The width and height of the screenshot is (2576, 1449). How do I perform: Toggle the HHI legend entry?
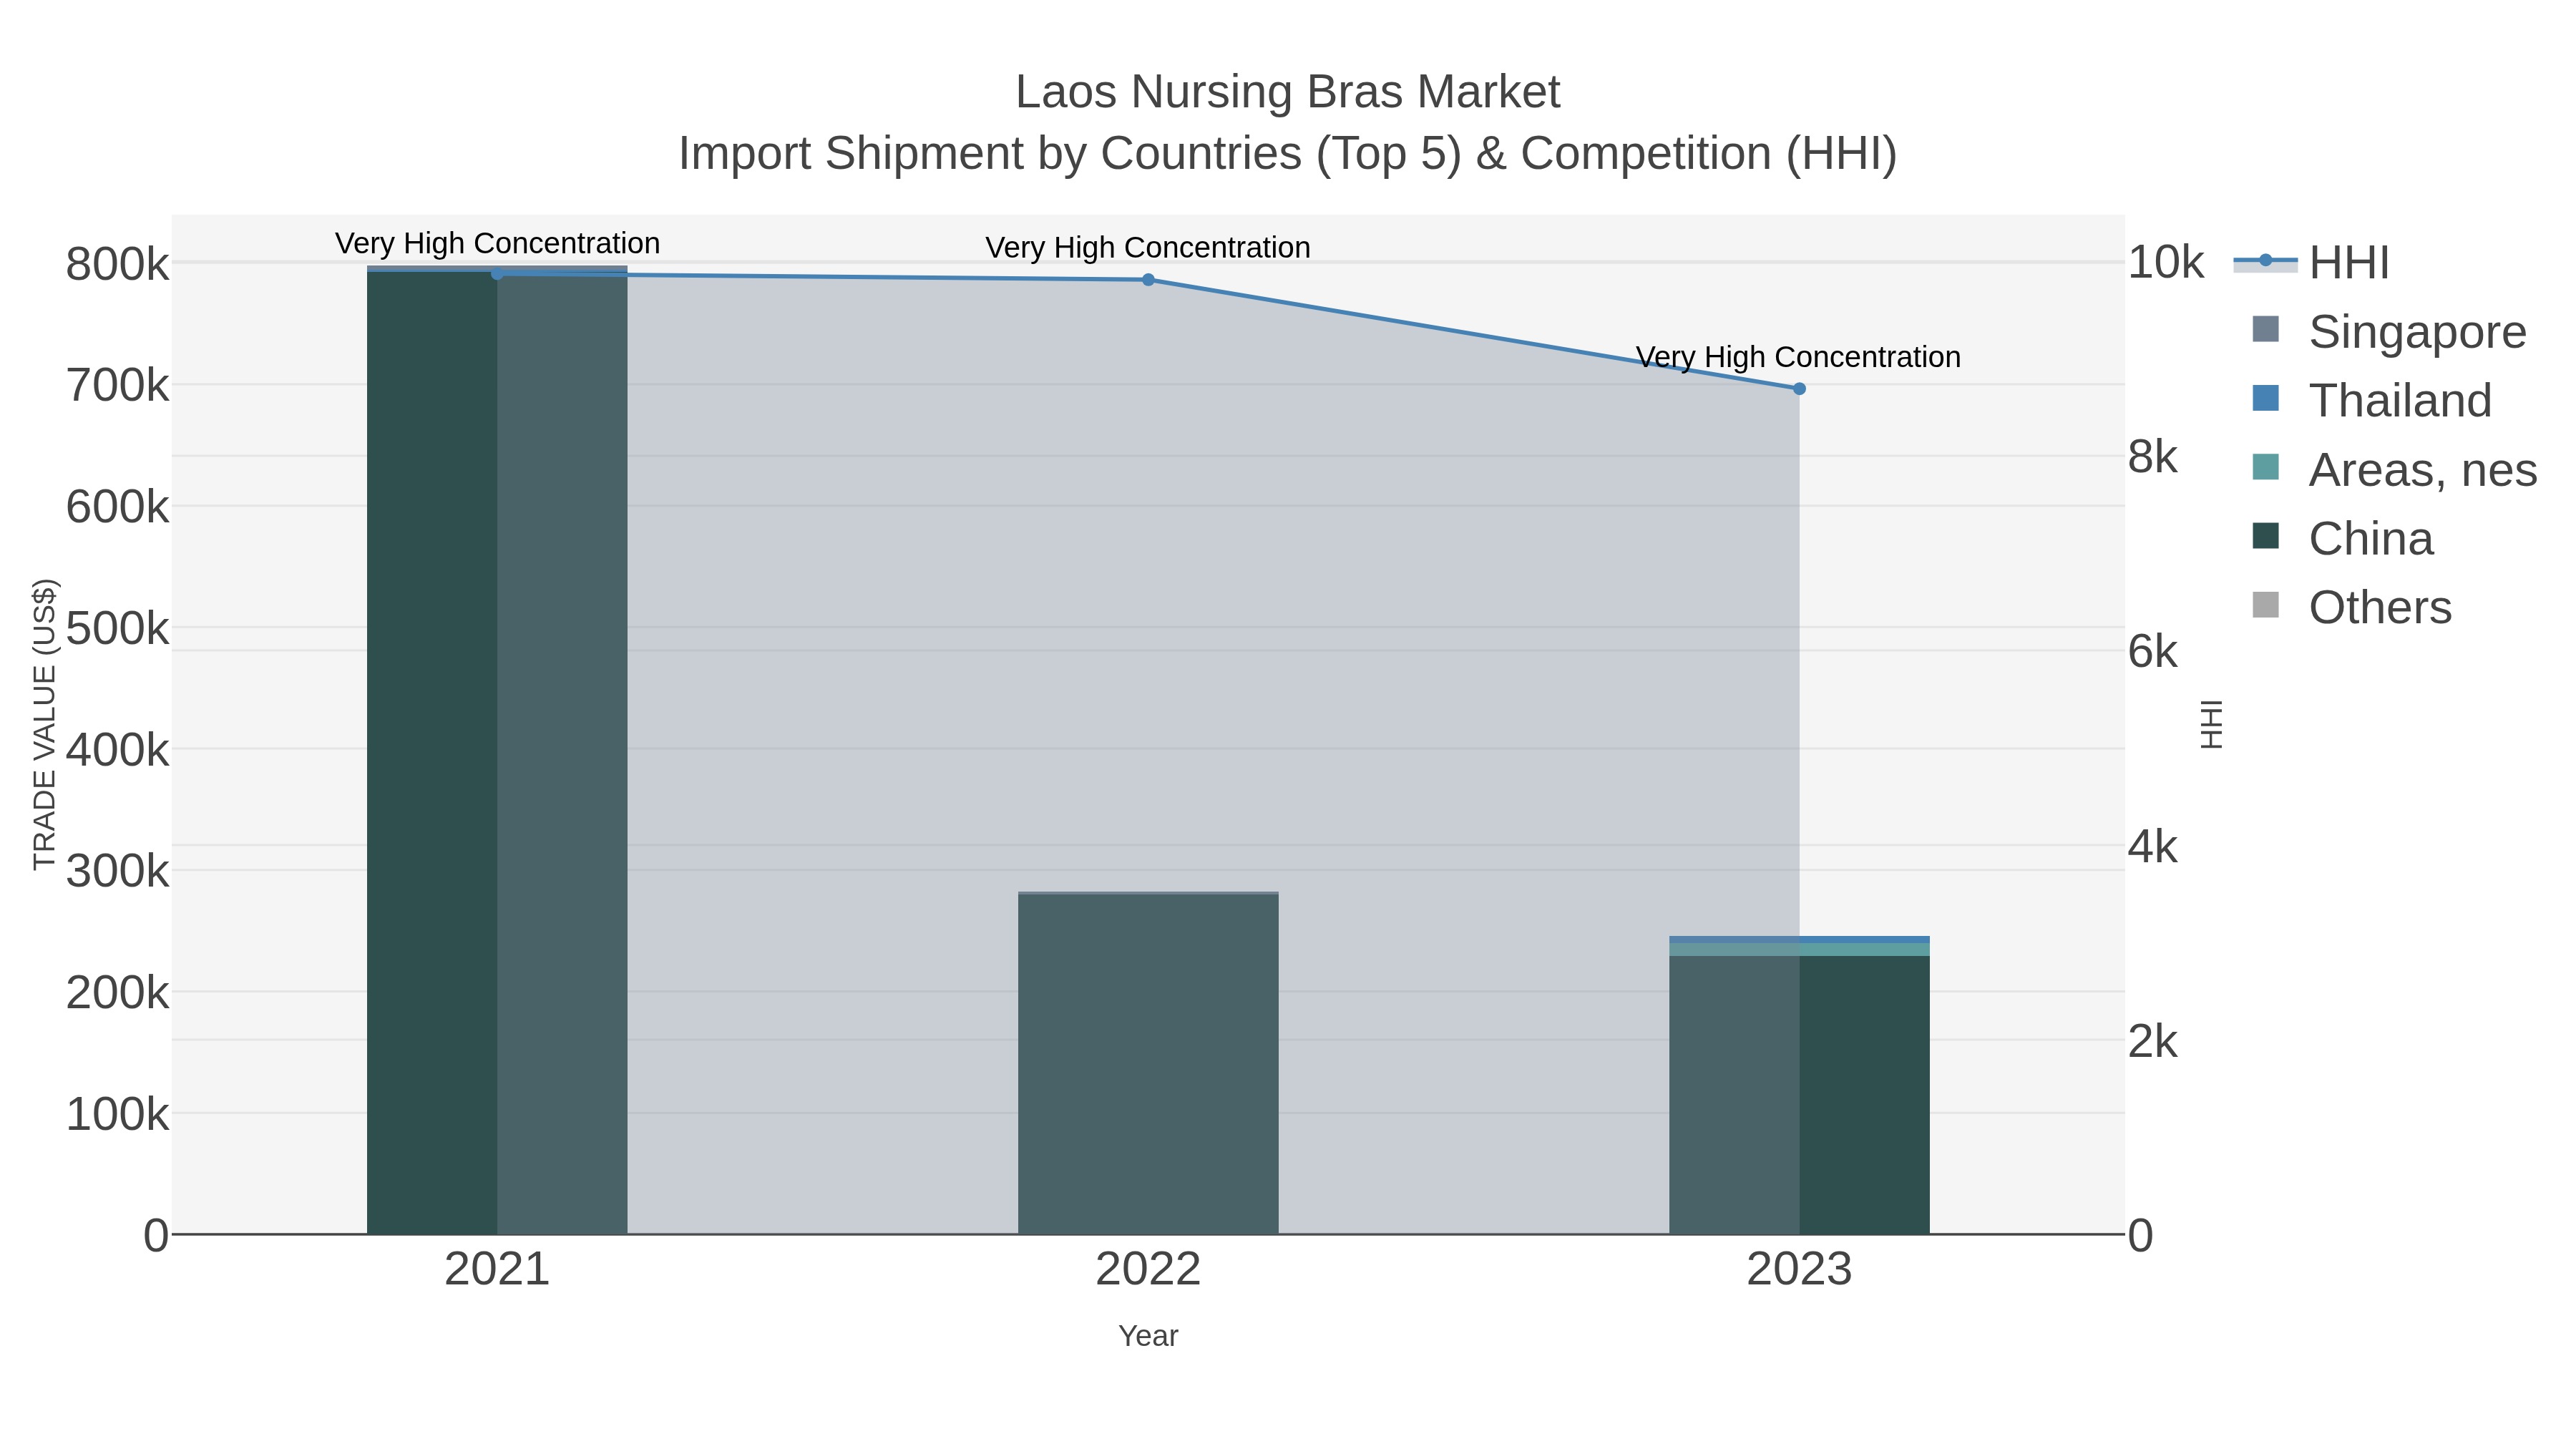click(x=2311, y=263)
